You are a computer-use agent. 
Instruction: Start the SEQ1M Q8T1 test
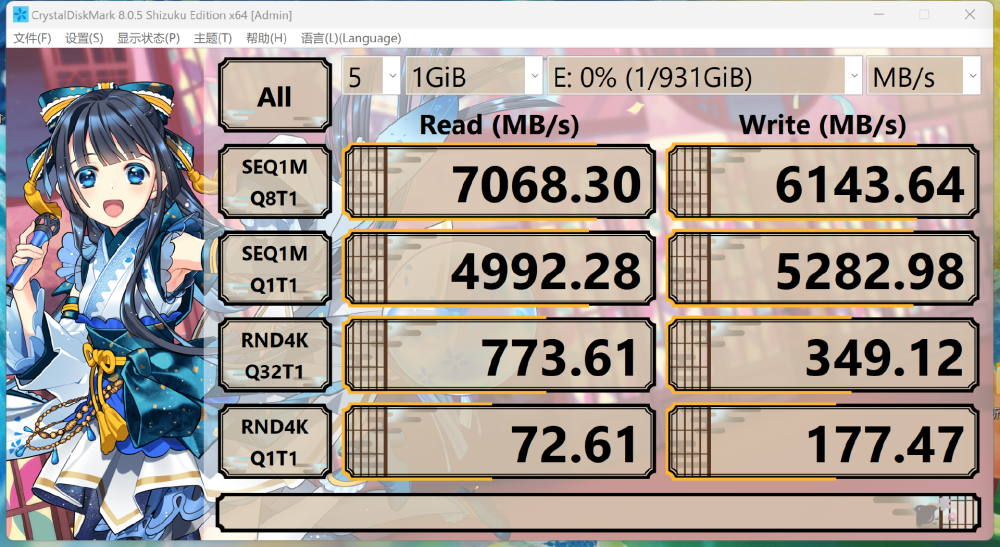275,182
